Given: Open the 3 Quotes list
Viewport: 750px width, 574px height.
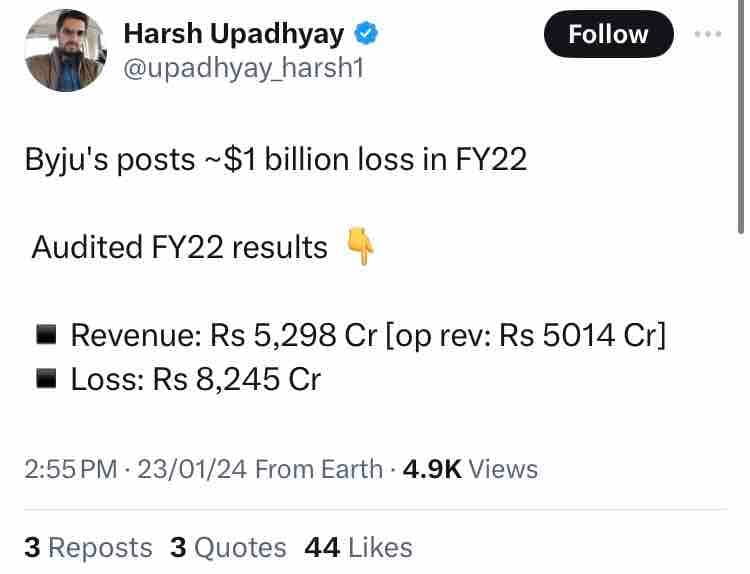Looking at the screenshot, I should pos(228,547).
